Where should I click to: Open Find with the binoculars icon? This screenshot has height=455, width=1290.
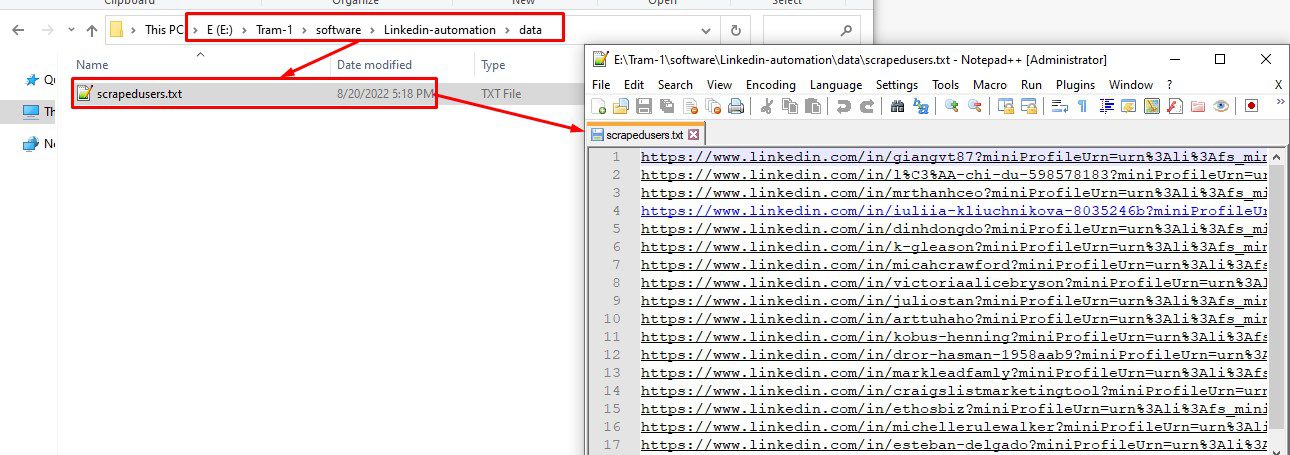897,106
